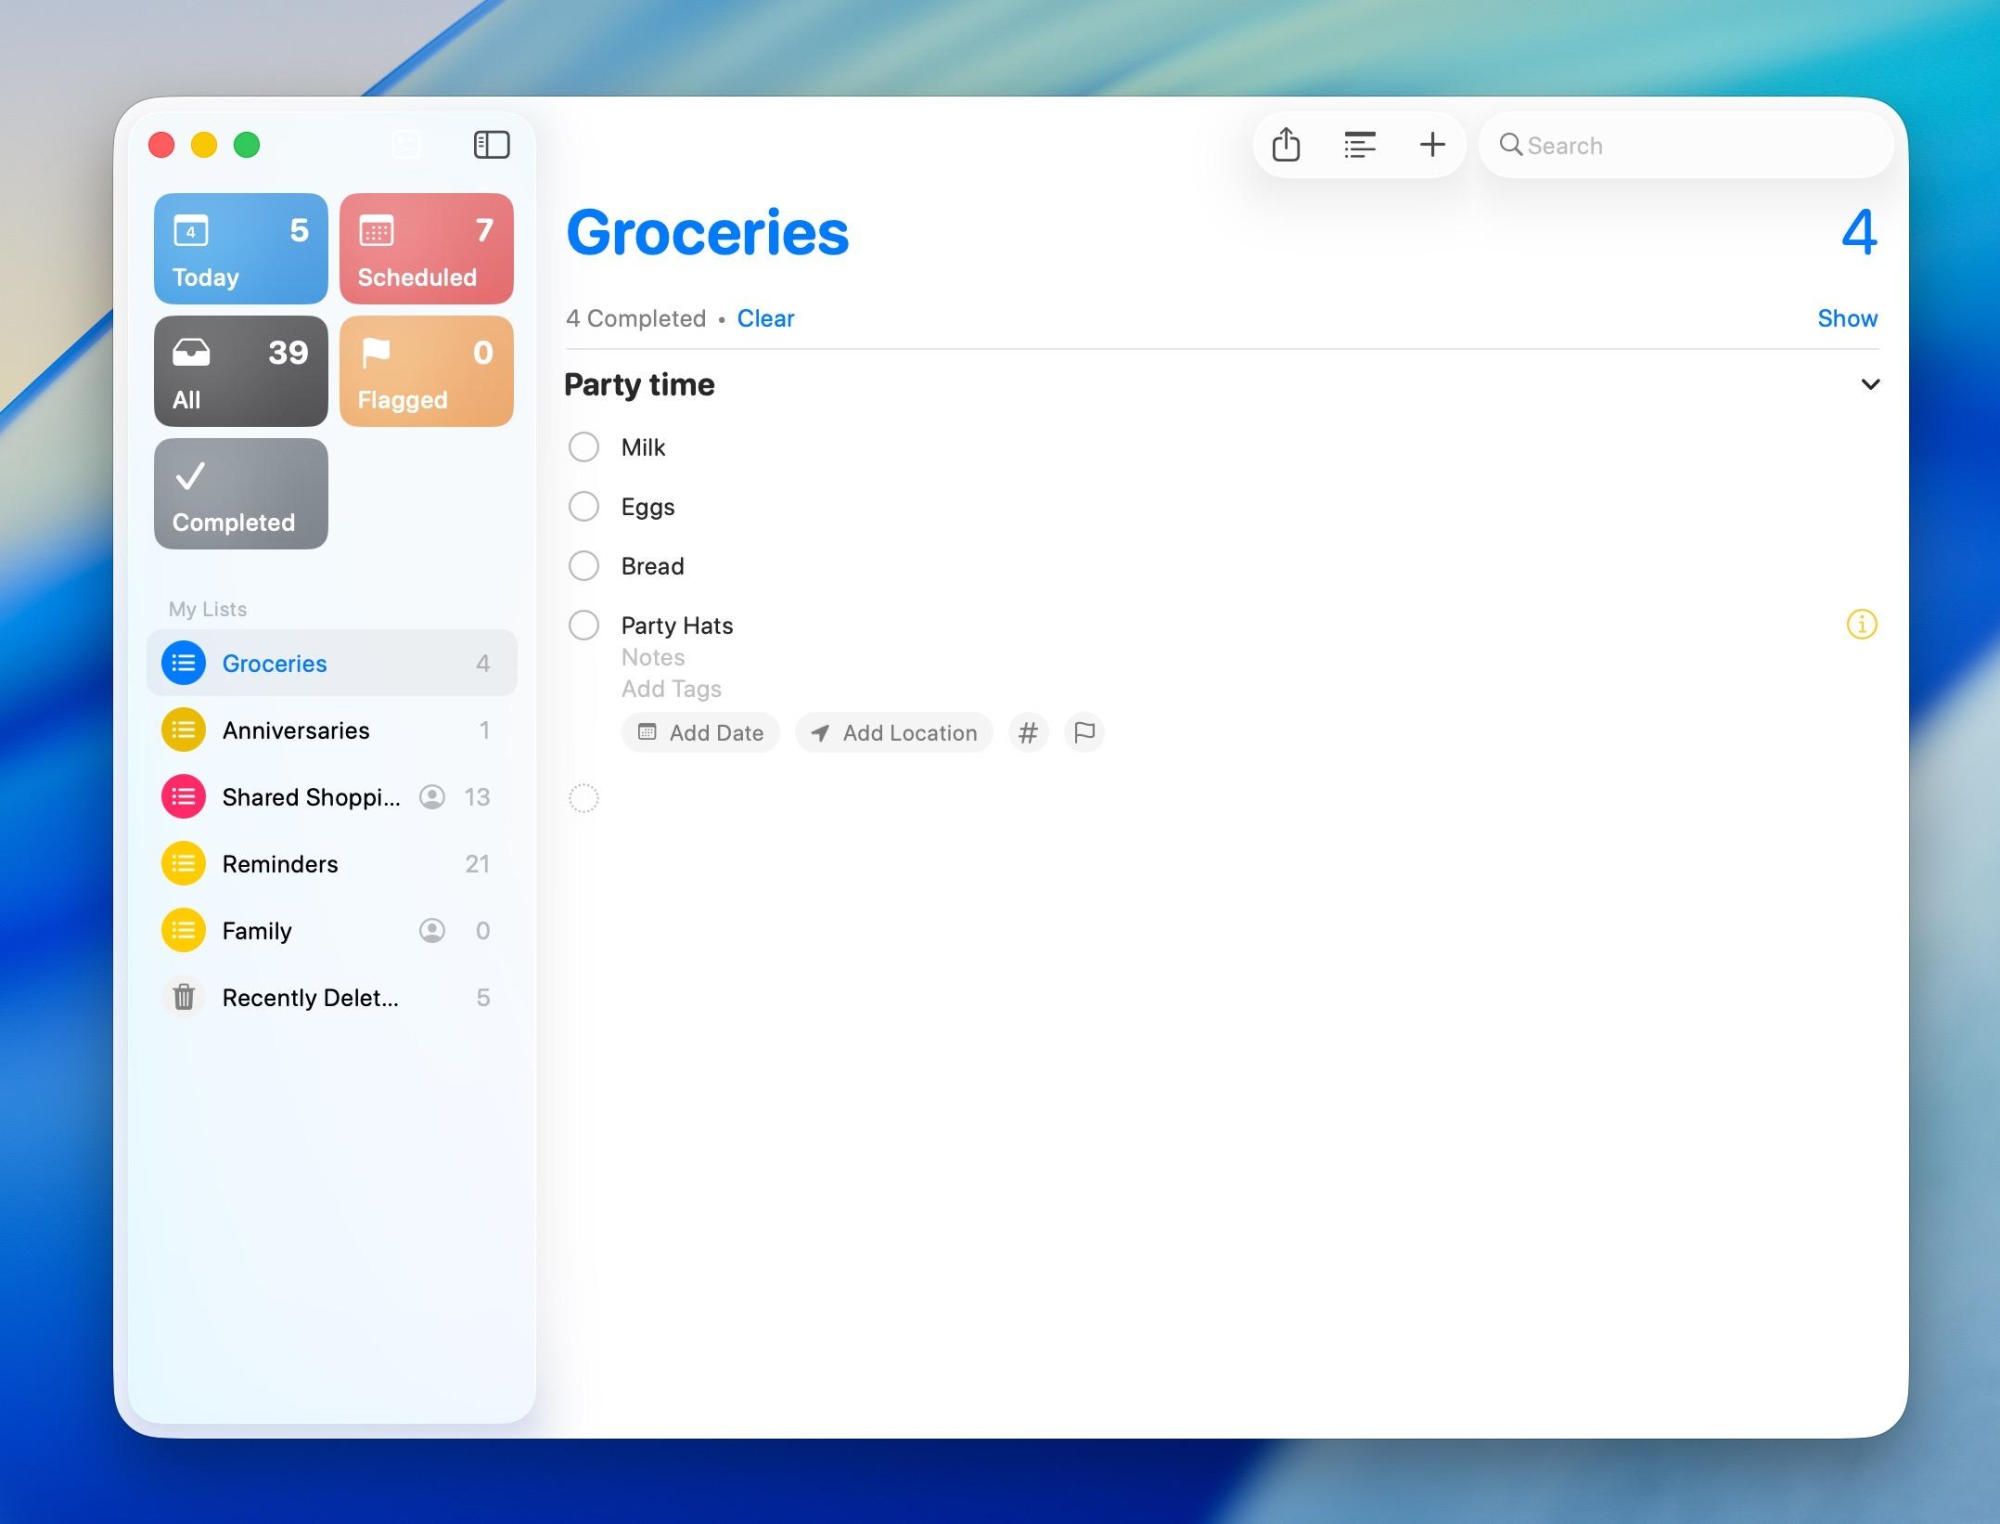Click the Add Location button
This screenshot has height=1524, width=2000.
(894, 733)
